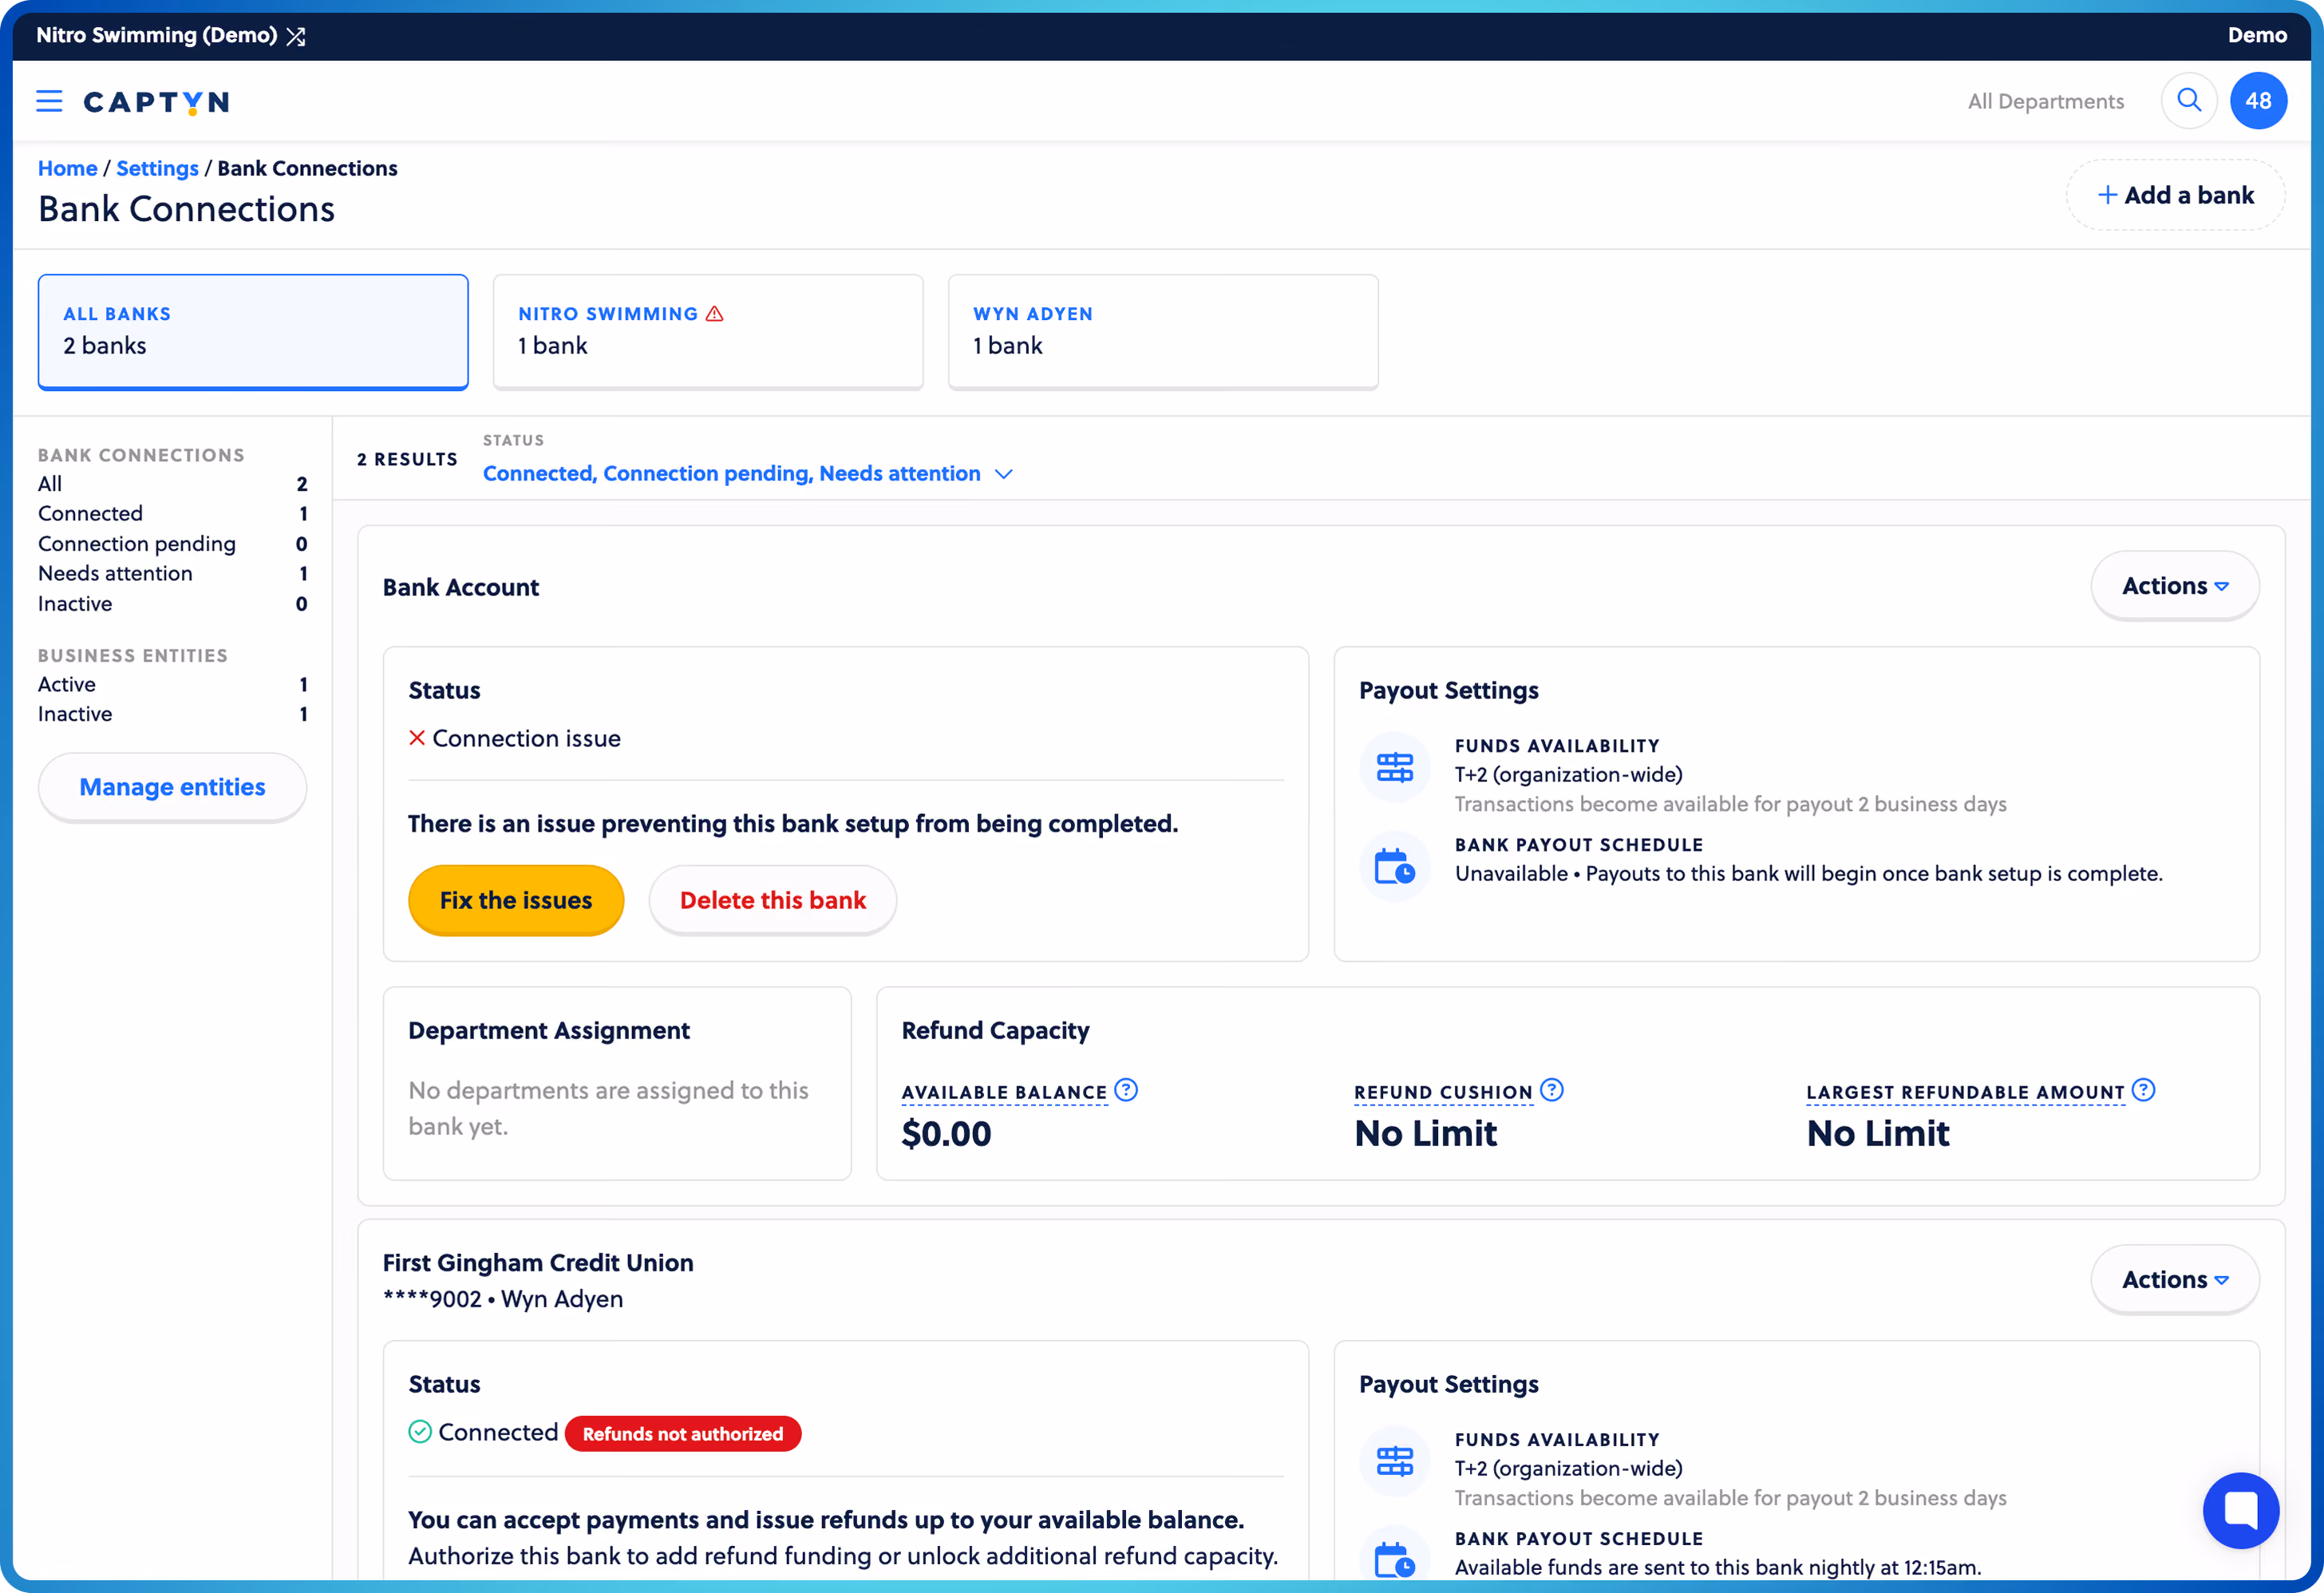Filter by Connection pending
Viewport: 2324px width, 1593px height.
pos(172,544)
